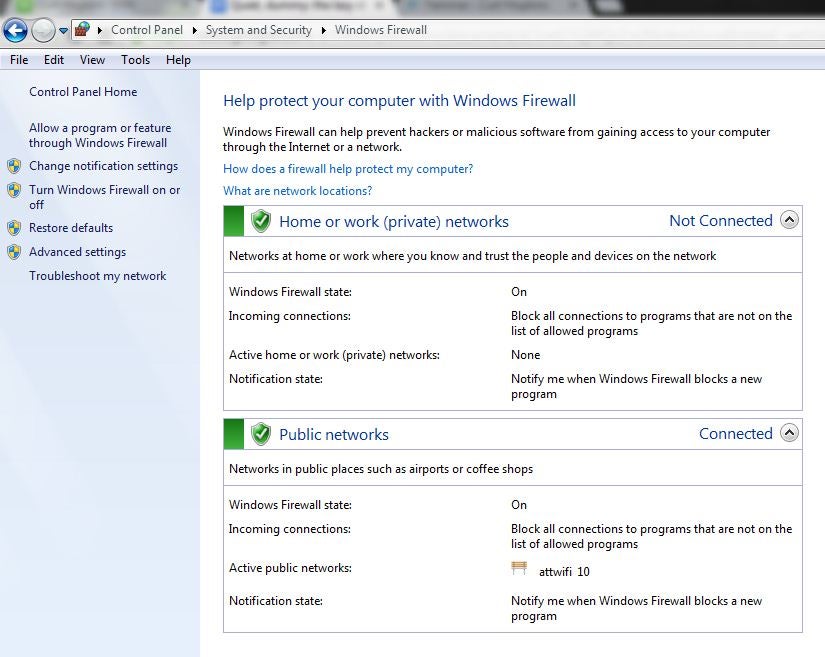Click Windows Firewall breadcrumb
825x657 pixels.
pyautogui.click(x=380, y=30)
